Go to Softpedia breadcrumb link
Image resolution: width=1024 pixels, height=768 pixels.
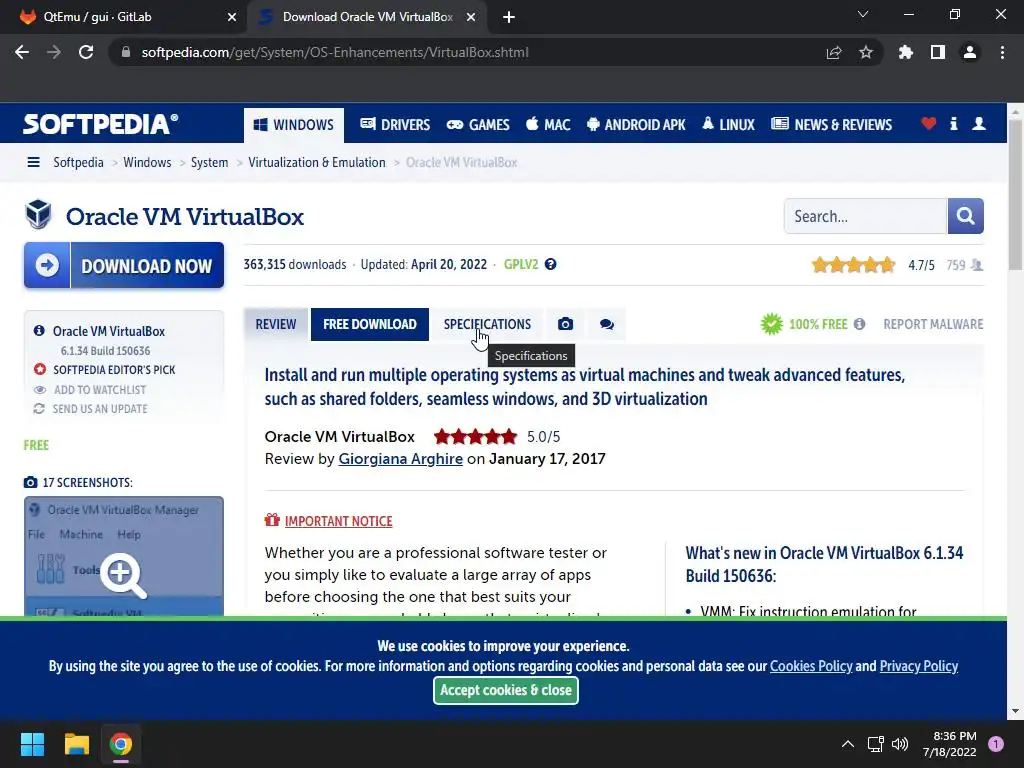click(x=78, y=162)
